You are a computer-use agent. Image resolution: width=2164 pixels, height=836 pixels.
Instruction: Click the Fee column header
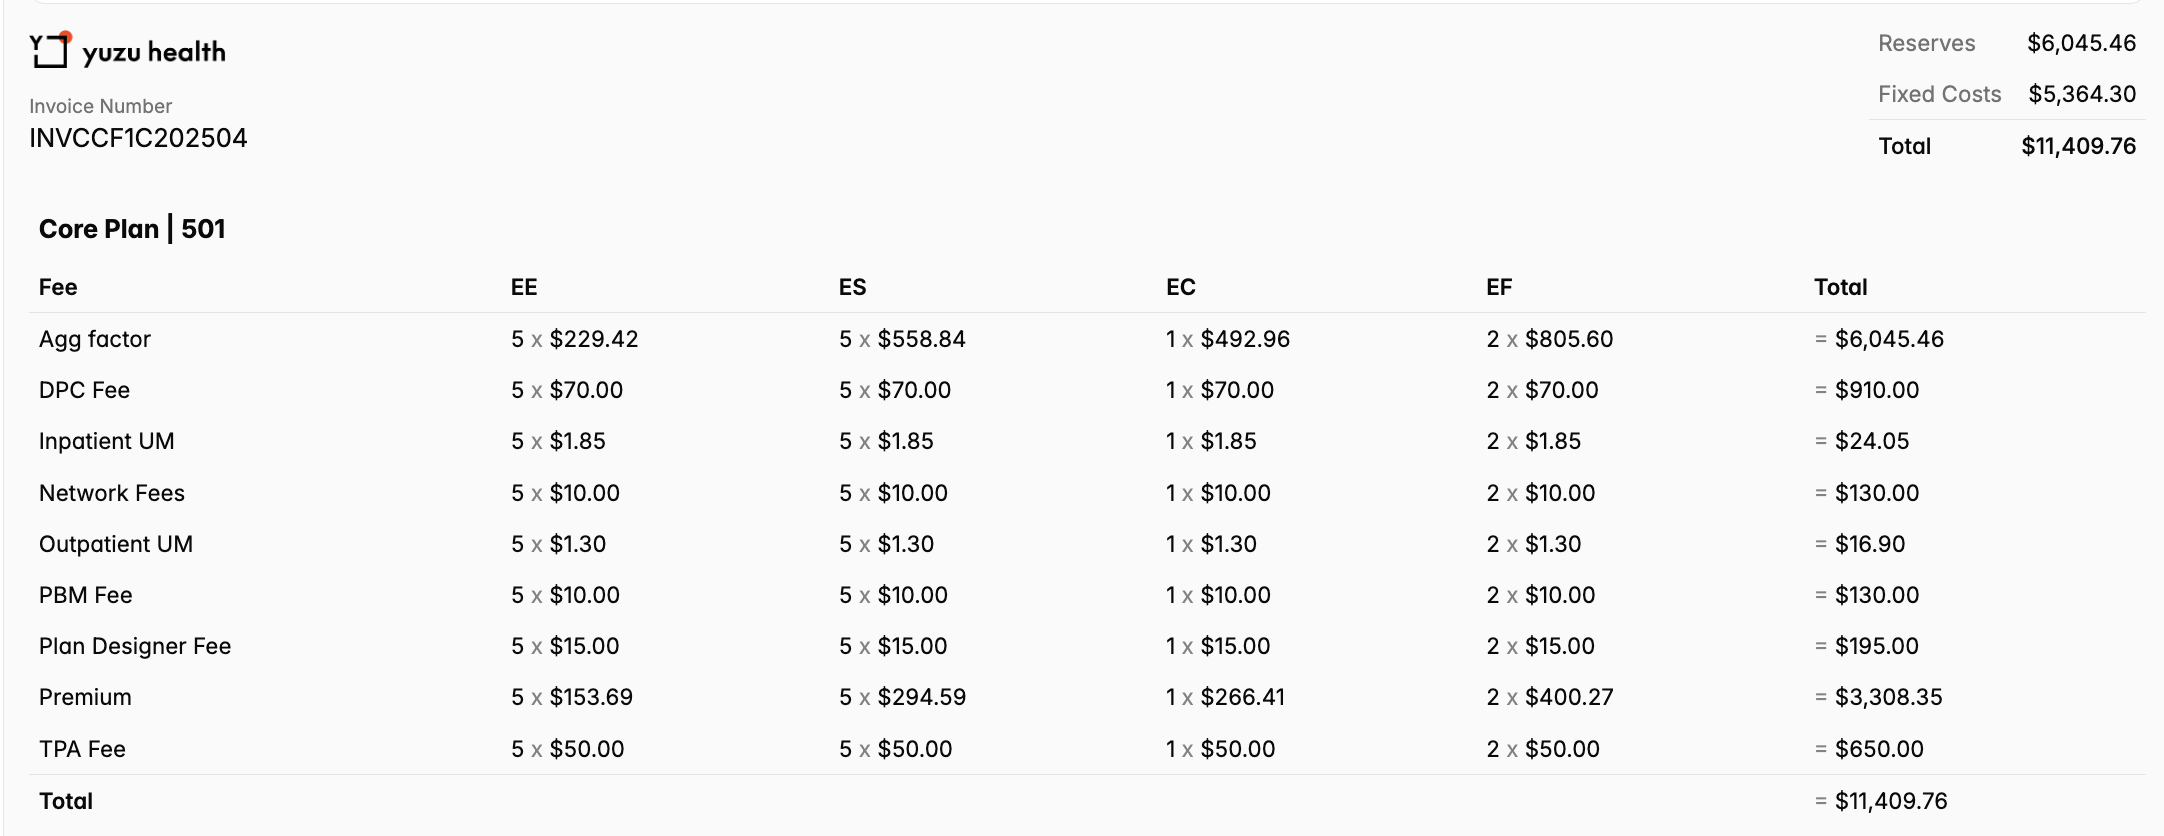point(58,287)
